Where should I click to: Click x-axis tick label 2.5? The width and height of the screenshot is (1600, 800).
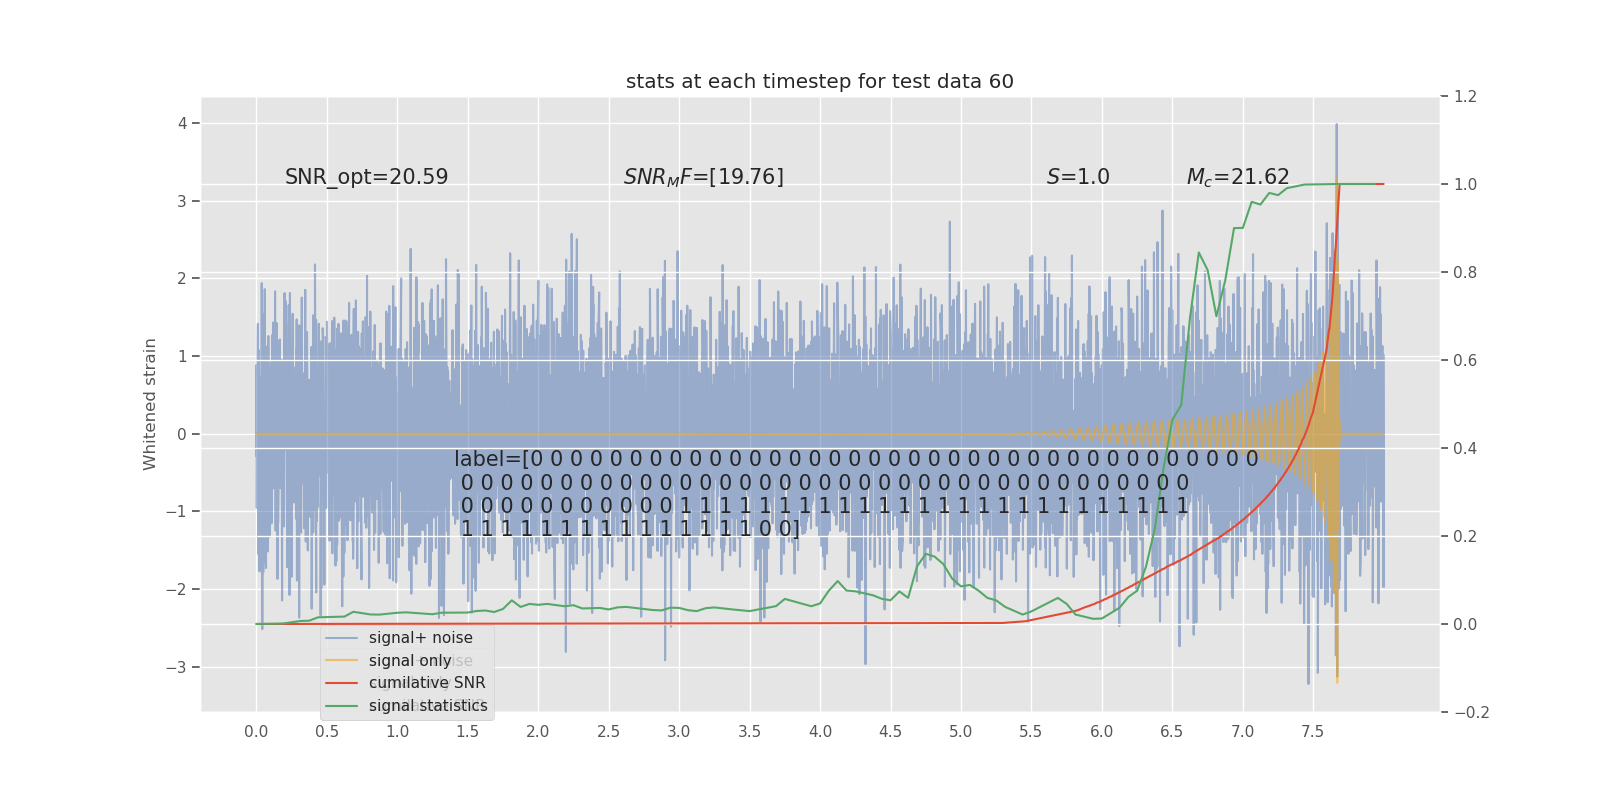click(x=608, y=732)
